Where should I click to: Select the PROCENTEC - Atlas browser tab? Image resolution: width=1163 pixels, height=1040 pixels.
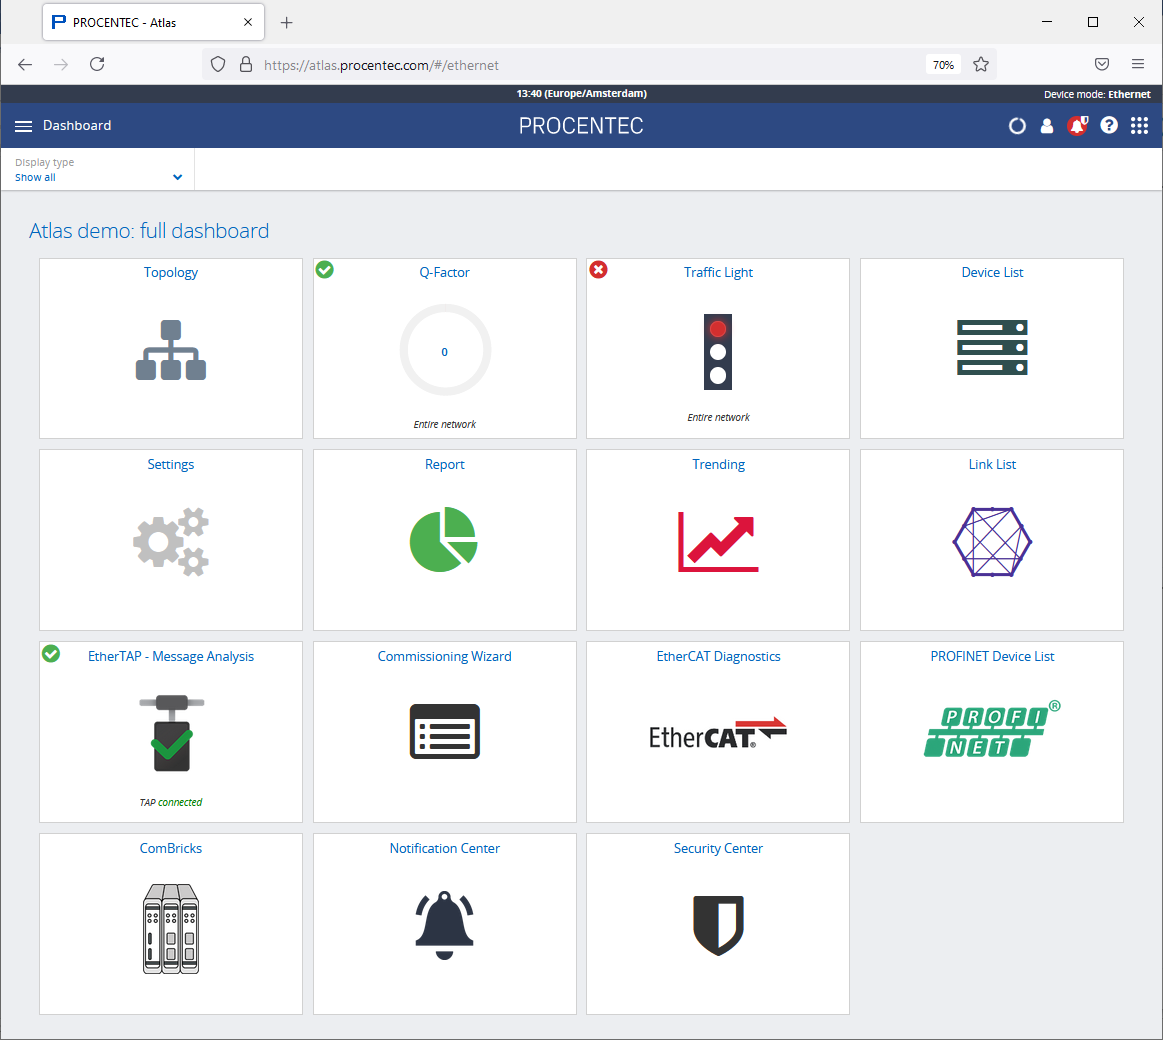[154, 22]
